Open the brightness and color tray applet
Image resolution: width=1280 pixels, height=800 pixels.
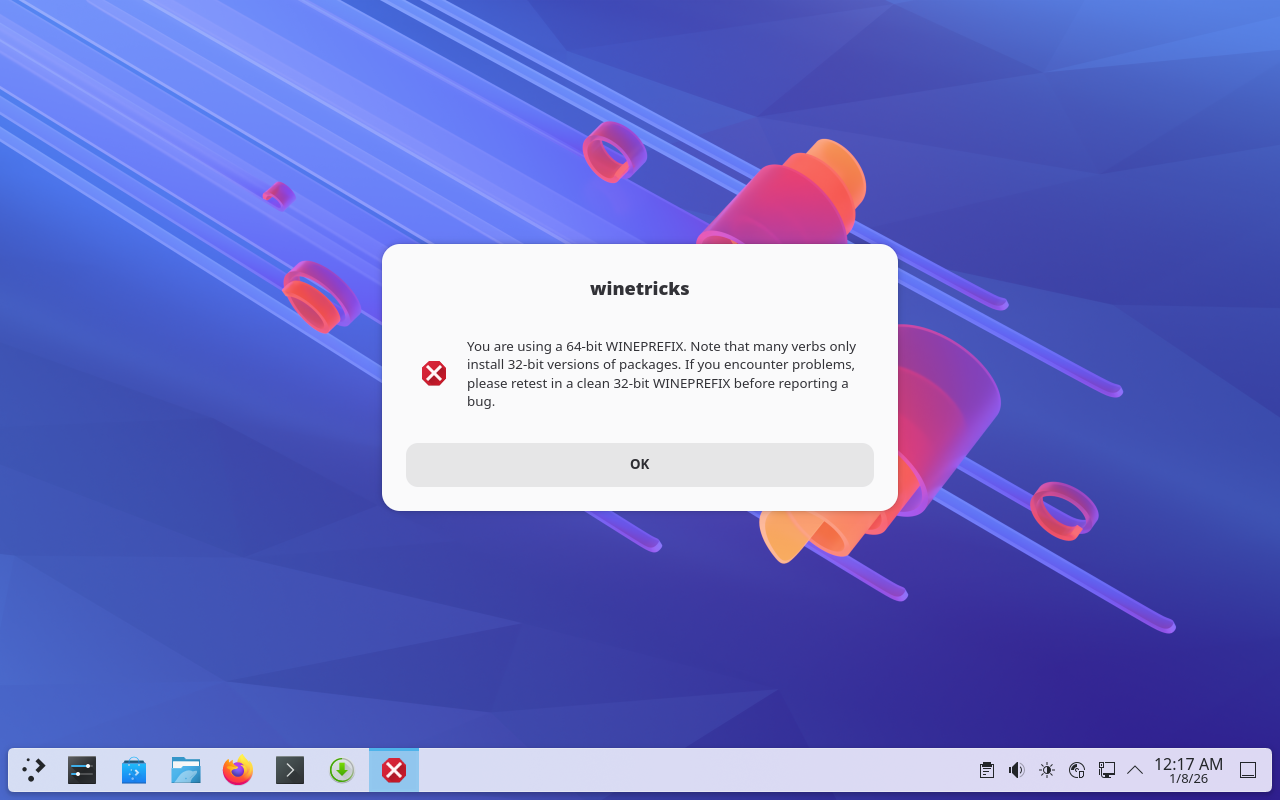tap(1047, 770)
